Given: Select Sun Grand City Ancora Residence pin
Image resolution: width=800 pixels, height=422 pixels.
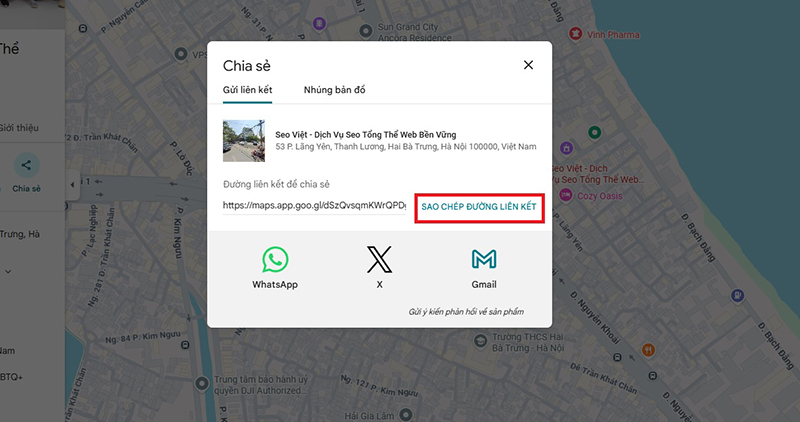Looking at the screenshot, I should coord(366,31).
